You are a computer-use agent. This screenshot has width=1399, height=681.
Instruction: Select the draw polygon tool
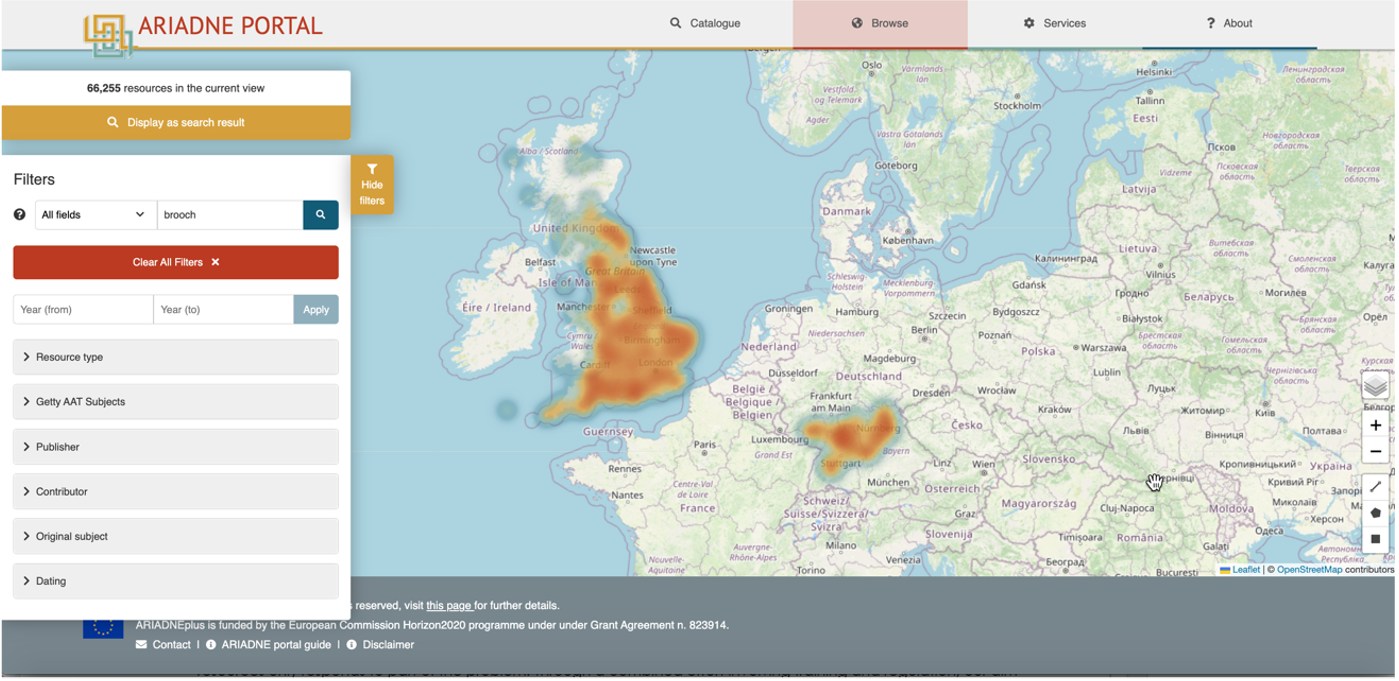tap(1375, 513)
